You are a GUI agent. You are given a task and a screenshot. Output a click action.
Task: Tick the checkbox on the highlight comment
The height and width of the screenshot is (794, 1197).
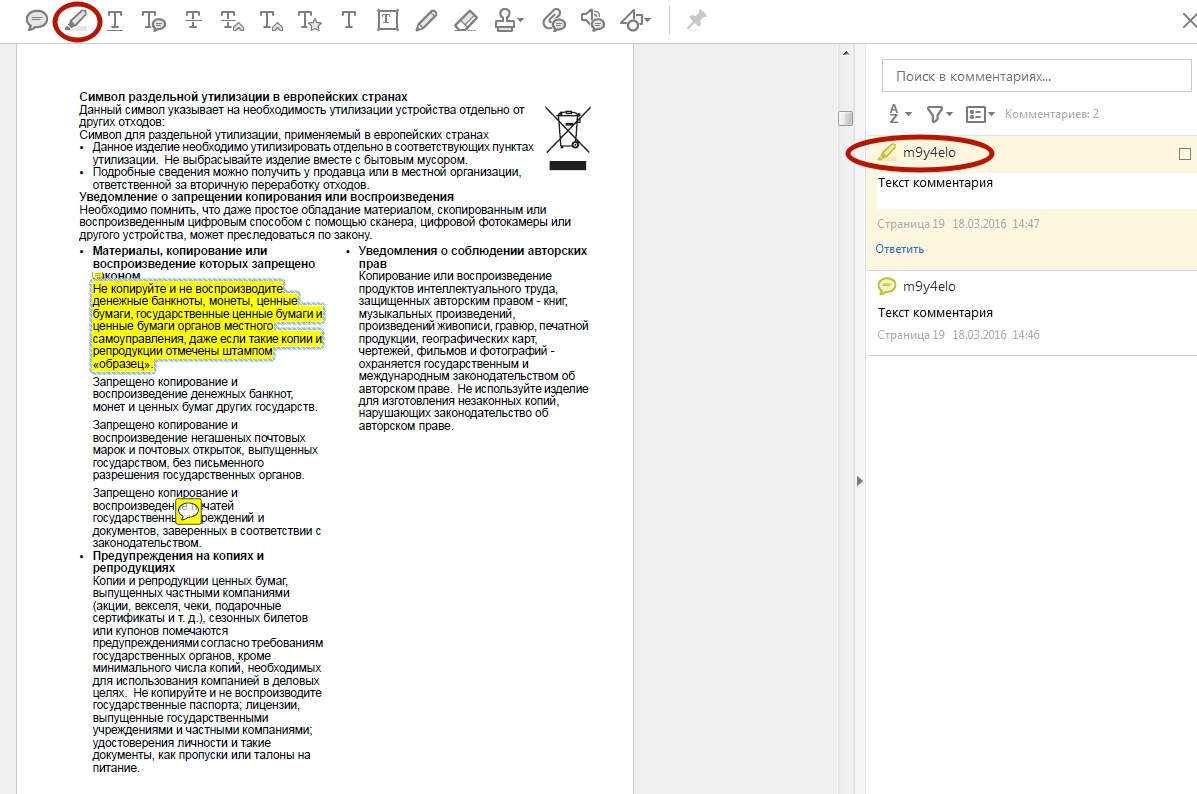tap(1185, 154)
